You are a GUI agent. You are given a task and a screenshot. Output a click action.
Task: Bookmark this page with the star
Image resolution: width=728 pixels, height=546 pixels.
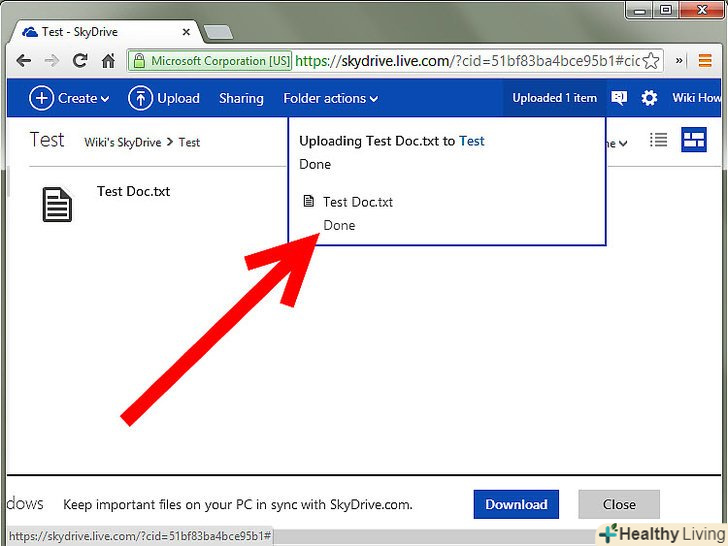click(x=651, y=61)
